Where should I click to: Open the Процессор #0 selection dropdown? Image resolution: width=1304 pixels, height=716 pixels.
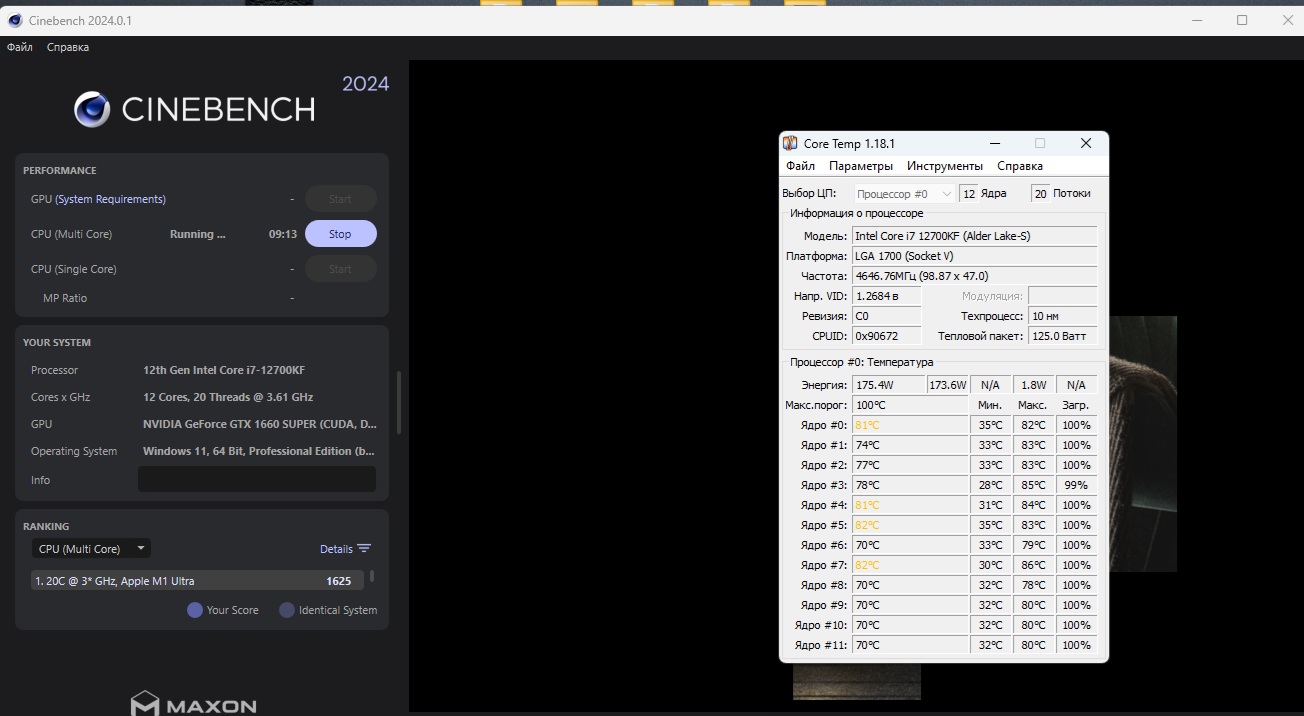(905, 194)
